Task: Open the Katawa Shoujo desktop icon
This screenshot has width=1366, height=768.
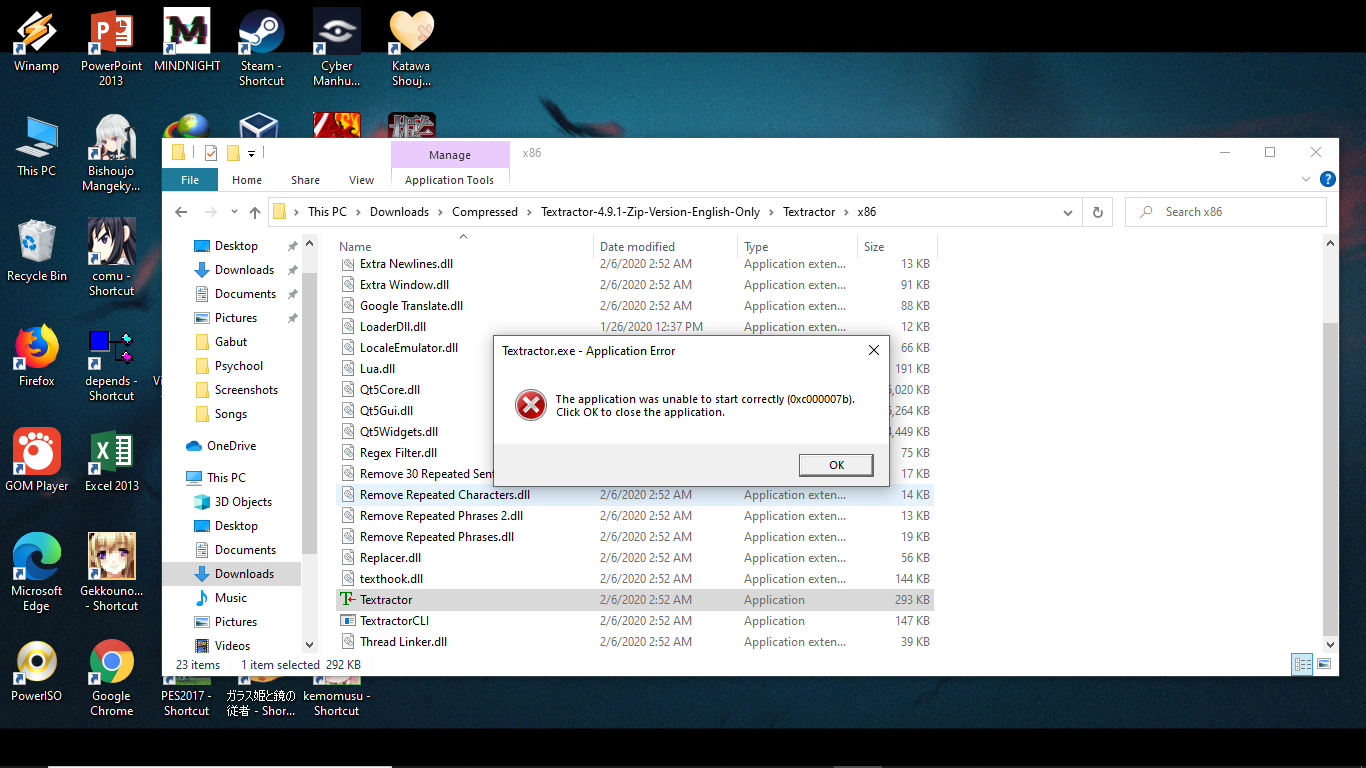Action: pyautogui.click(x=411, y=48)
